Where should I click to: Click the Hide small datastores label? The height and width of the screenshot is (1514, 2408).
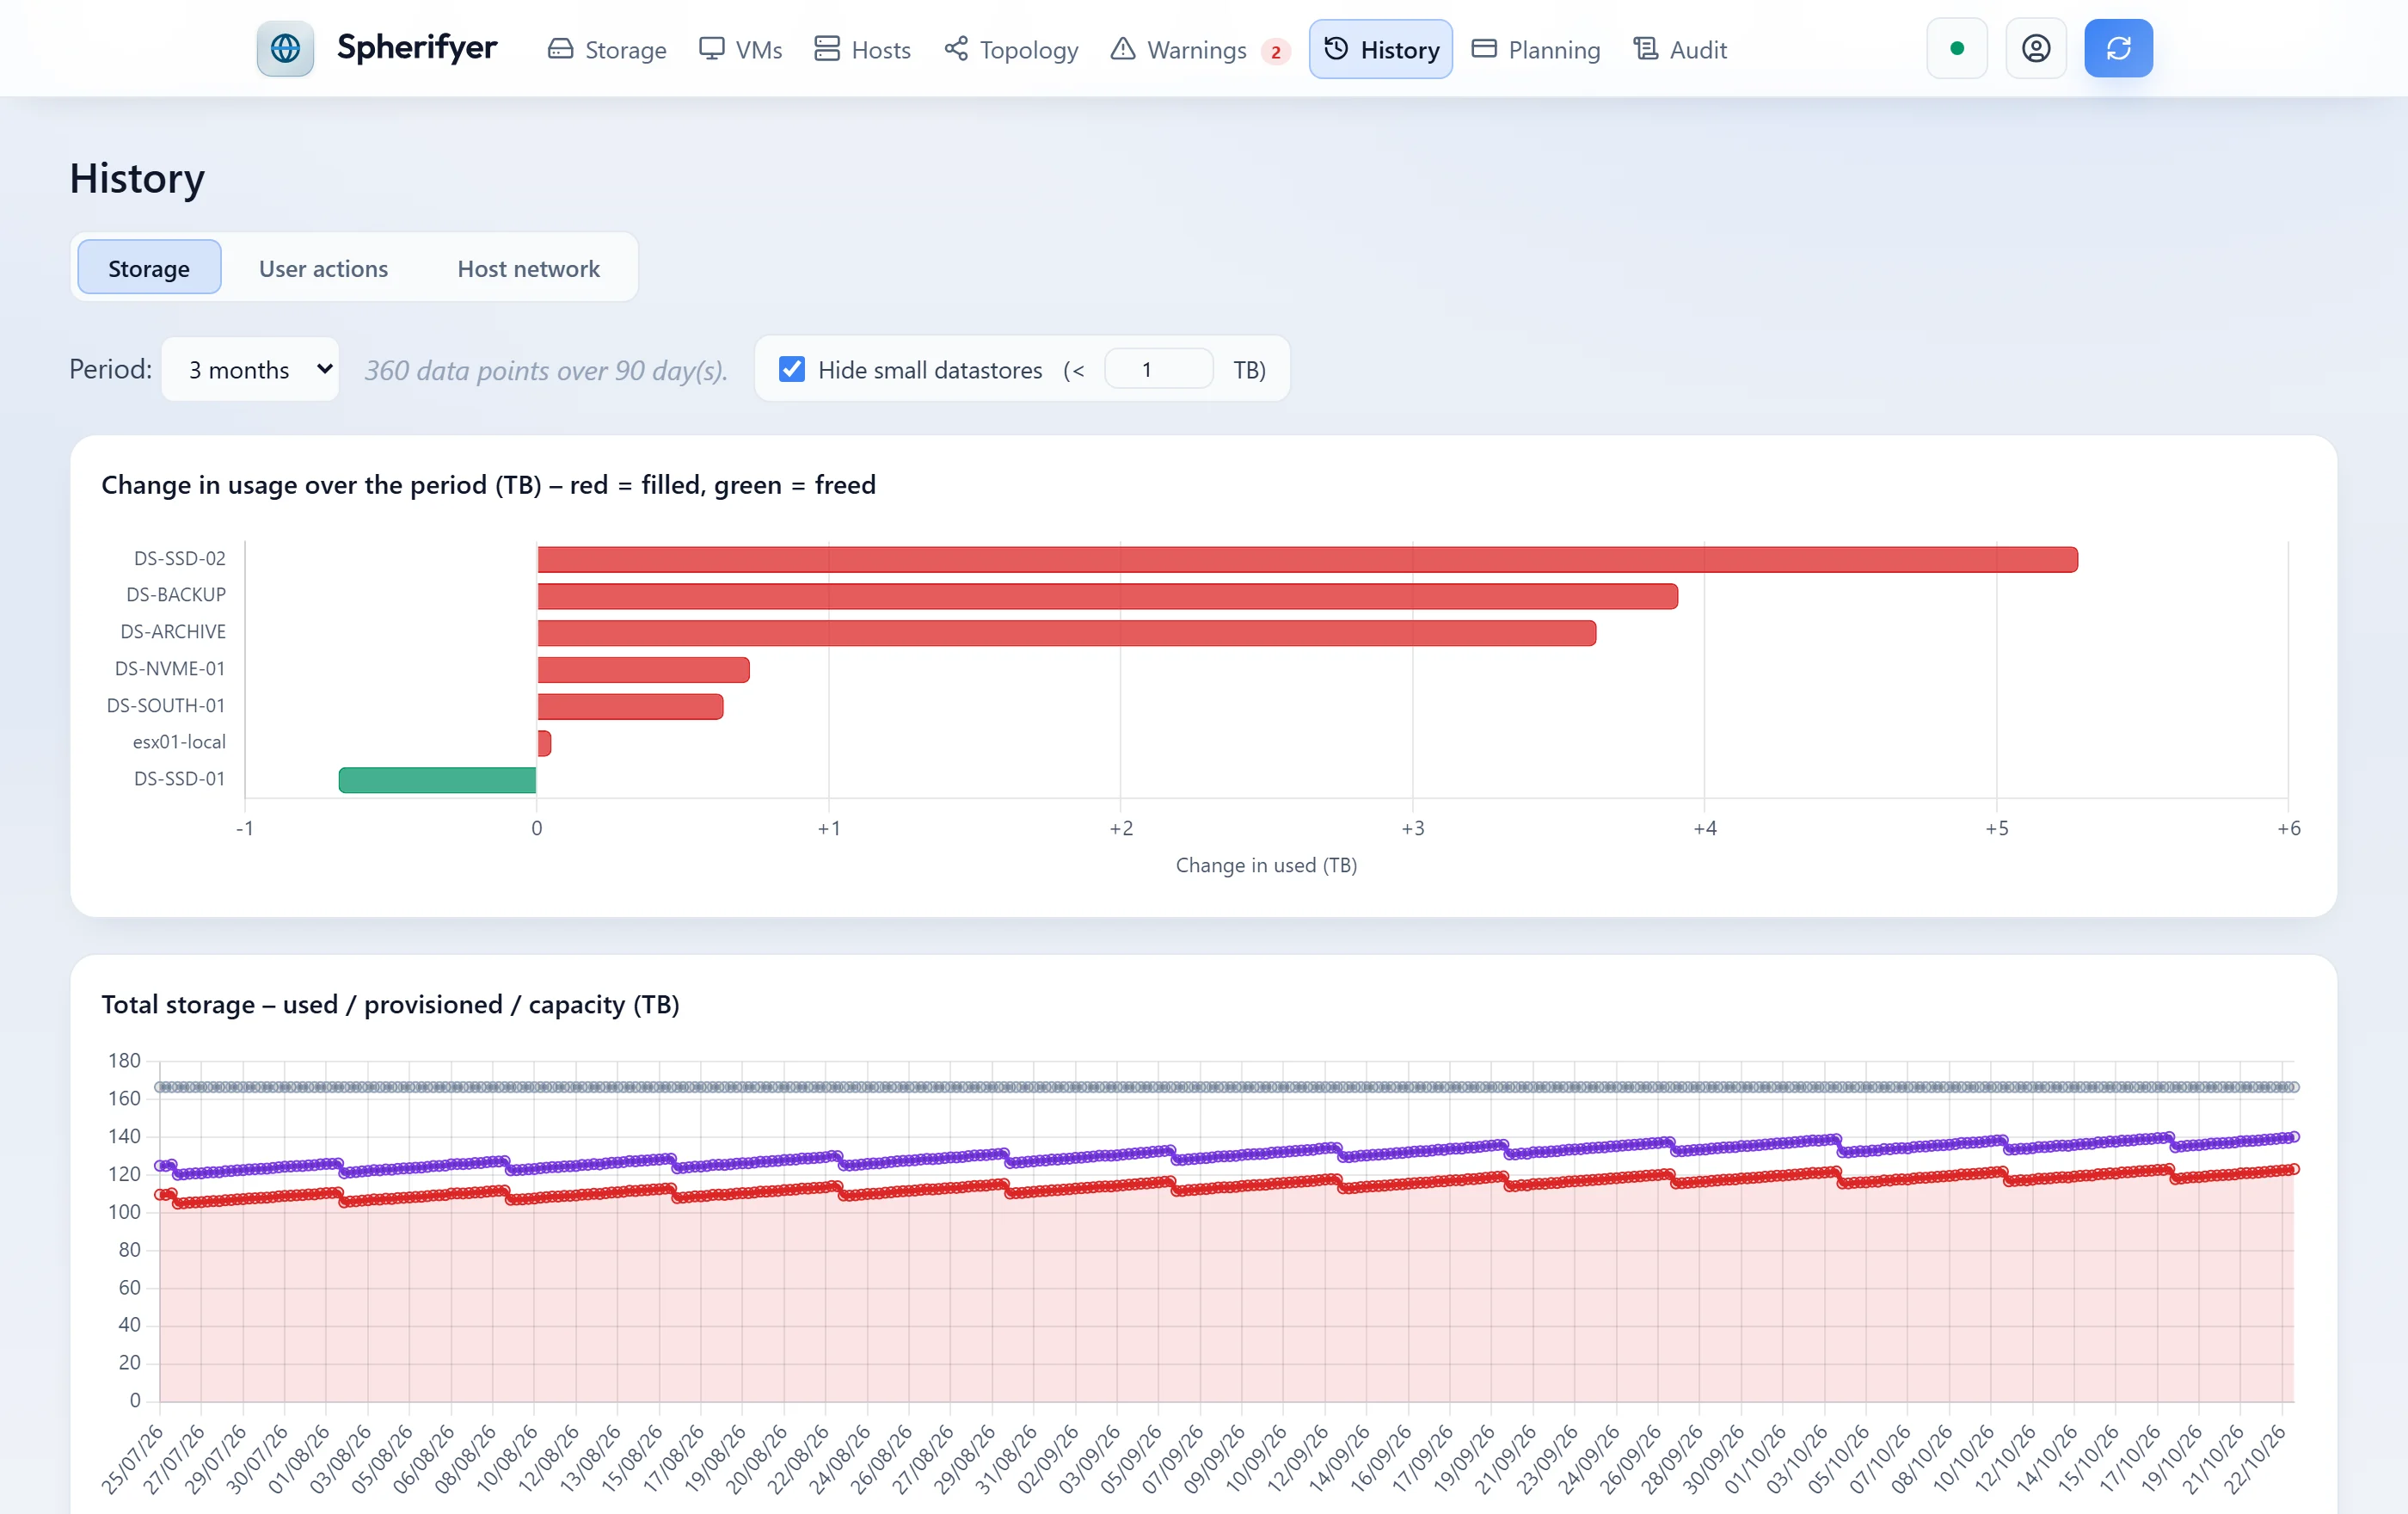pyautogui.click(x=929, y=370)
